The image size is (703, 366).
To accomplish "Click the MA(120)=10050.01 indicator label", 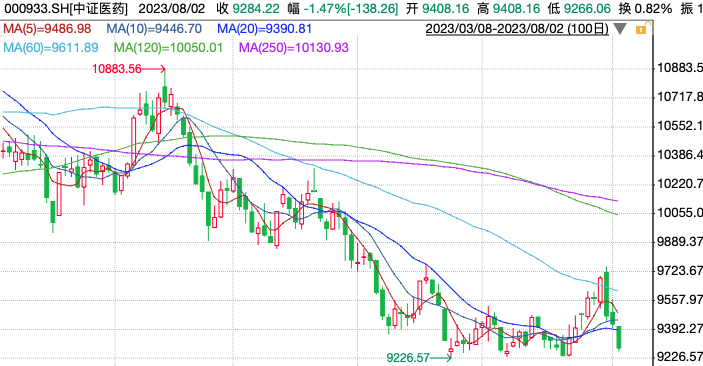I will tap(168, 48).
